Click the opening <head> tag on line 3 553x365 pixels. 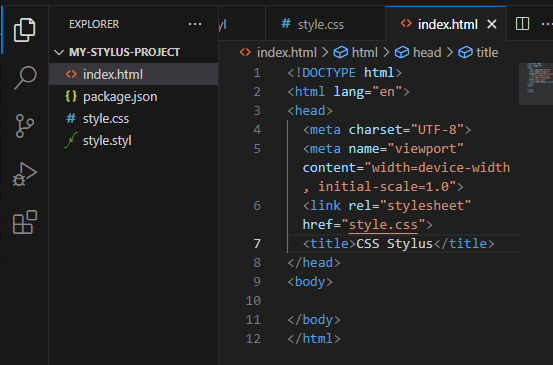tap(310, 111)
